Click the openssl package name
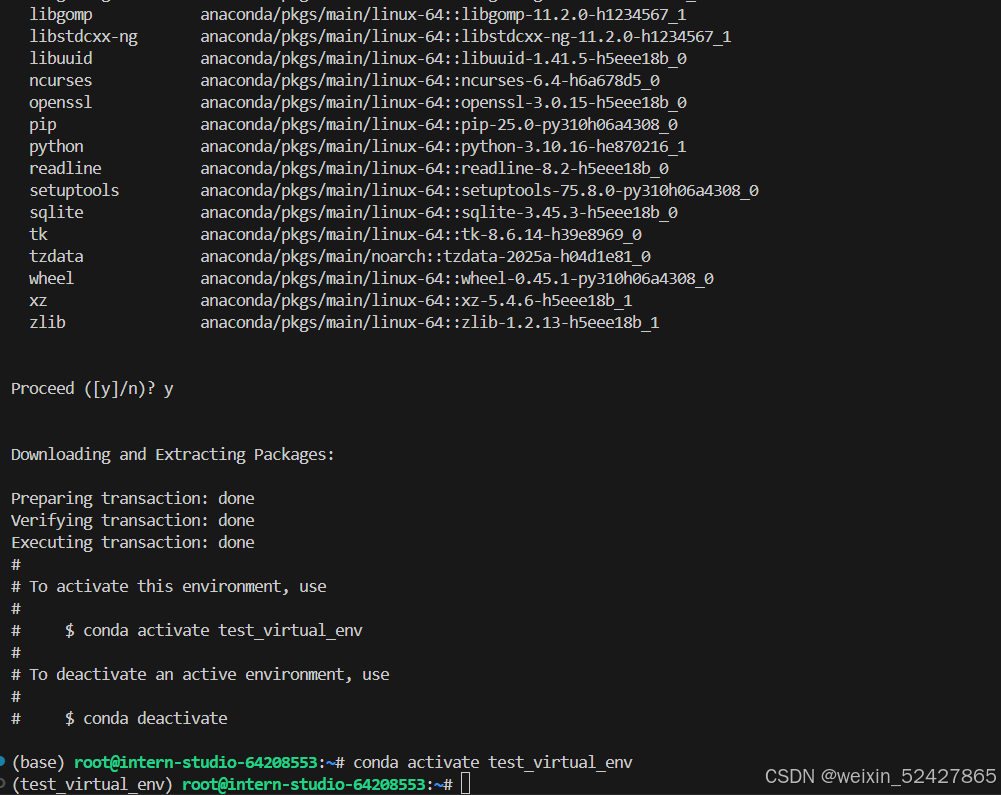 [60, 102]
